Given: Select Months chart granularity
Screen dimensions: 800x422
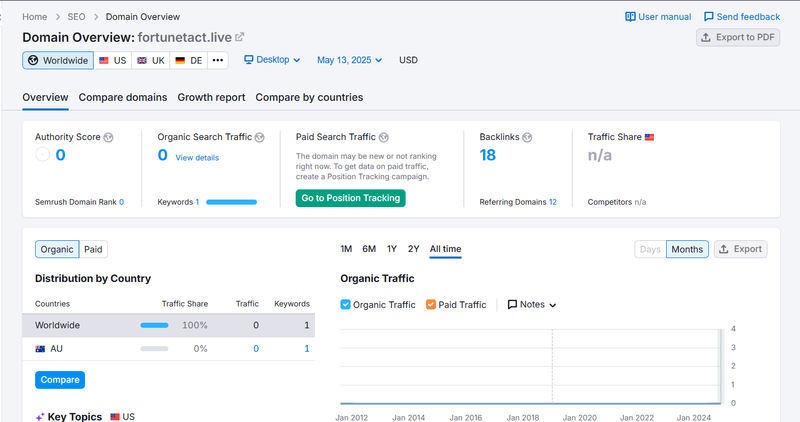Looking at the screenshot, I should [x=687, y=250].
